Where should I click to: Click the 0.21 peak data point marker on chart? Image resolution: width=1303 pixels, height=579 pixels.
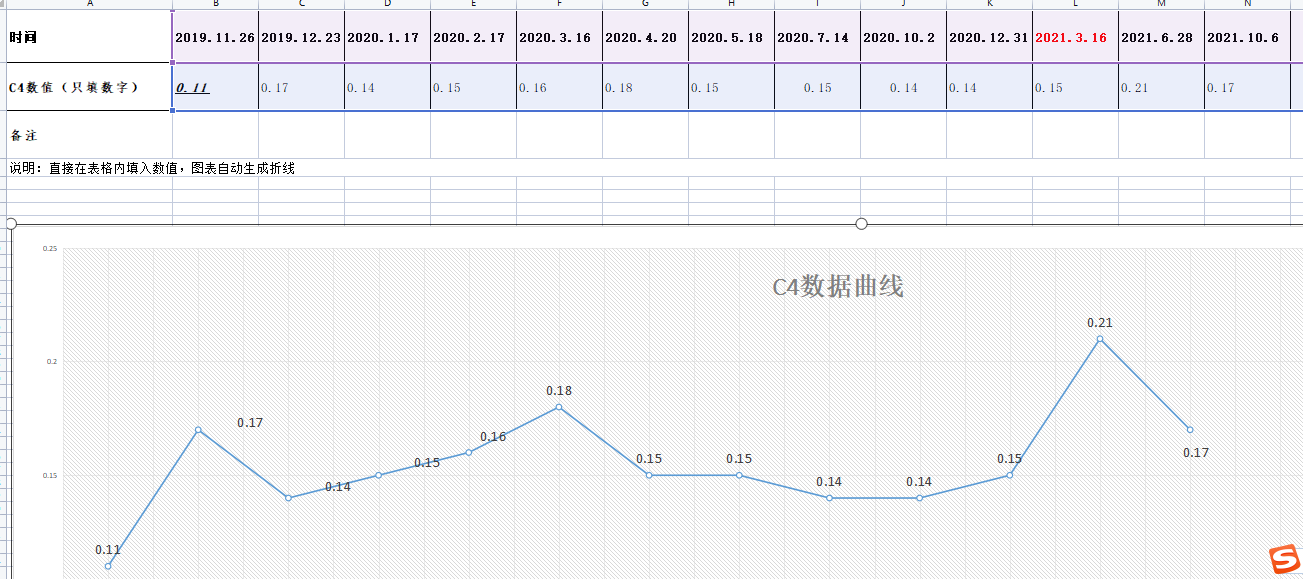pyautogui.click(x=1100, y=339)
